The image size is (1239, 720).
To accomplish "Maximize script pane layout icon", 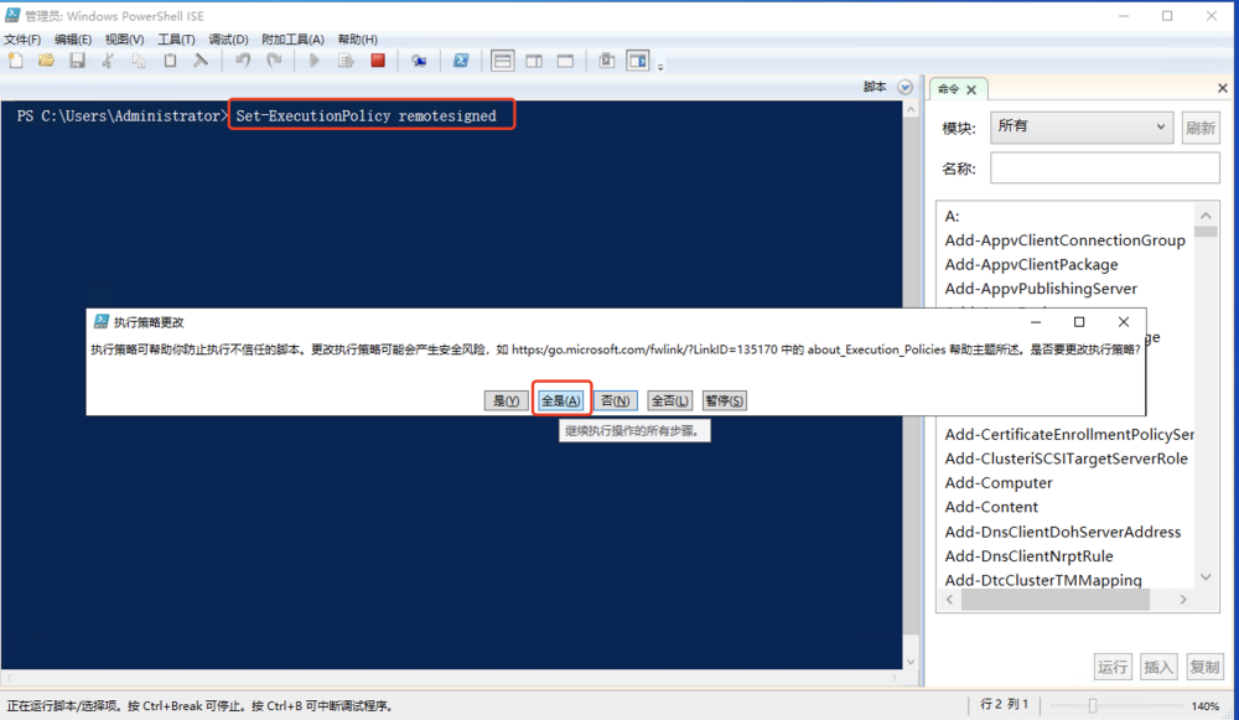I will pos(565,61).
